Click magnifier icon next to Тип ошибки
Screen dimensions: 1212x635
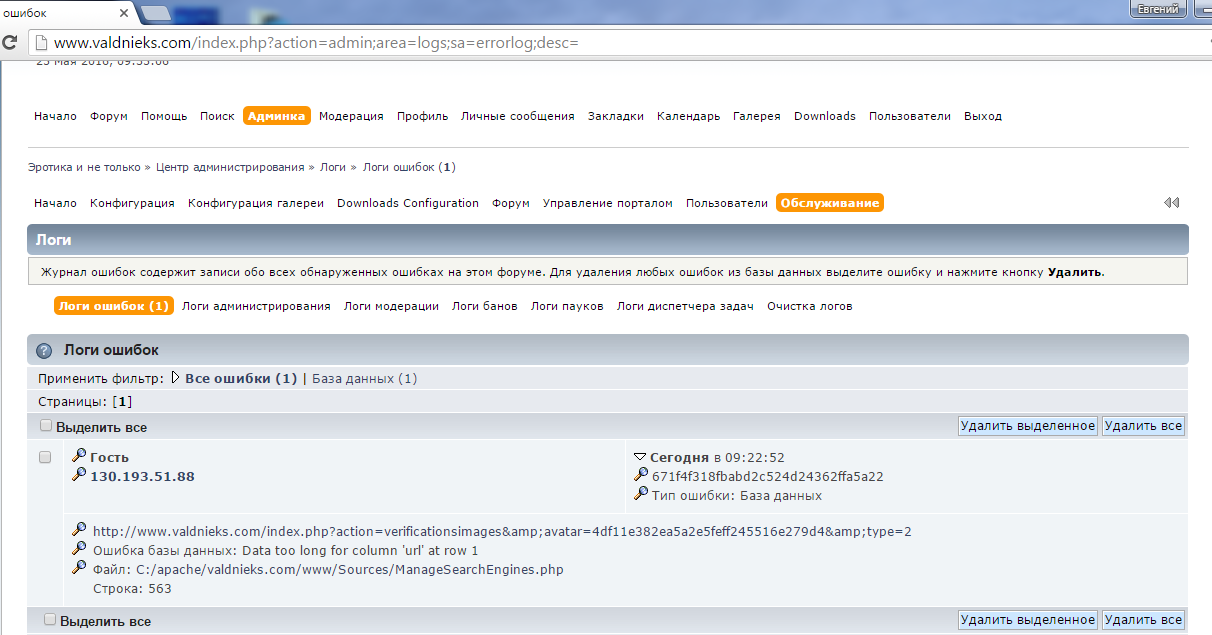[x=641, y=494]
